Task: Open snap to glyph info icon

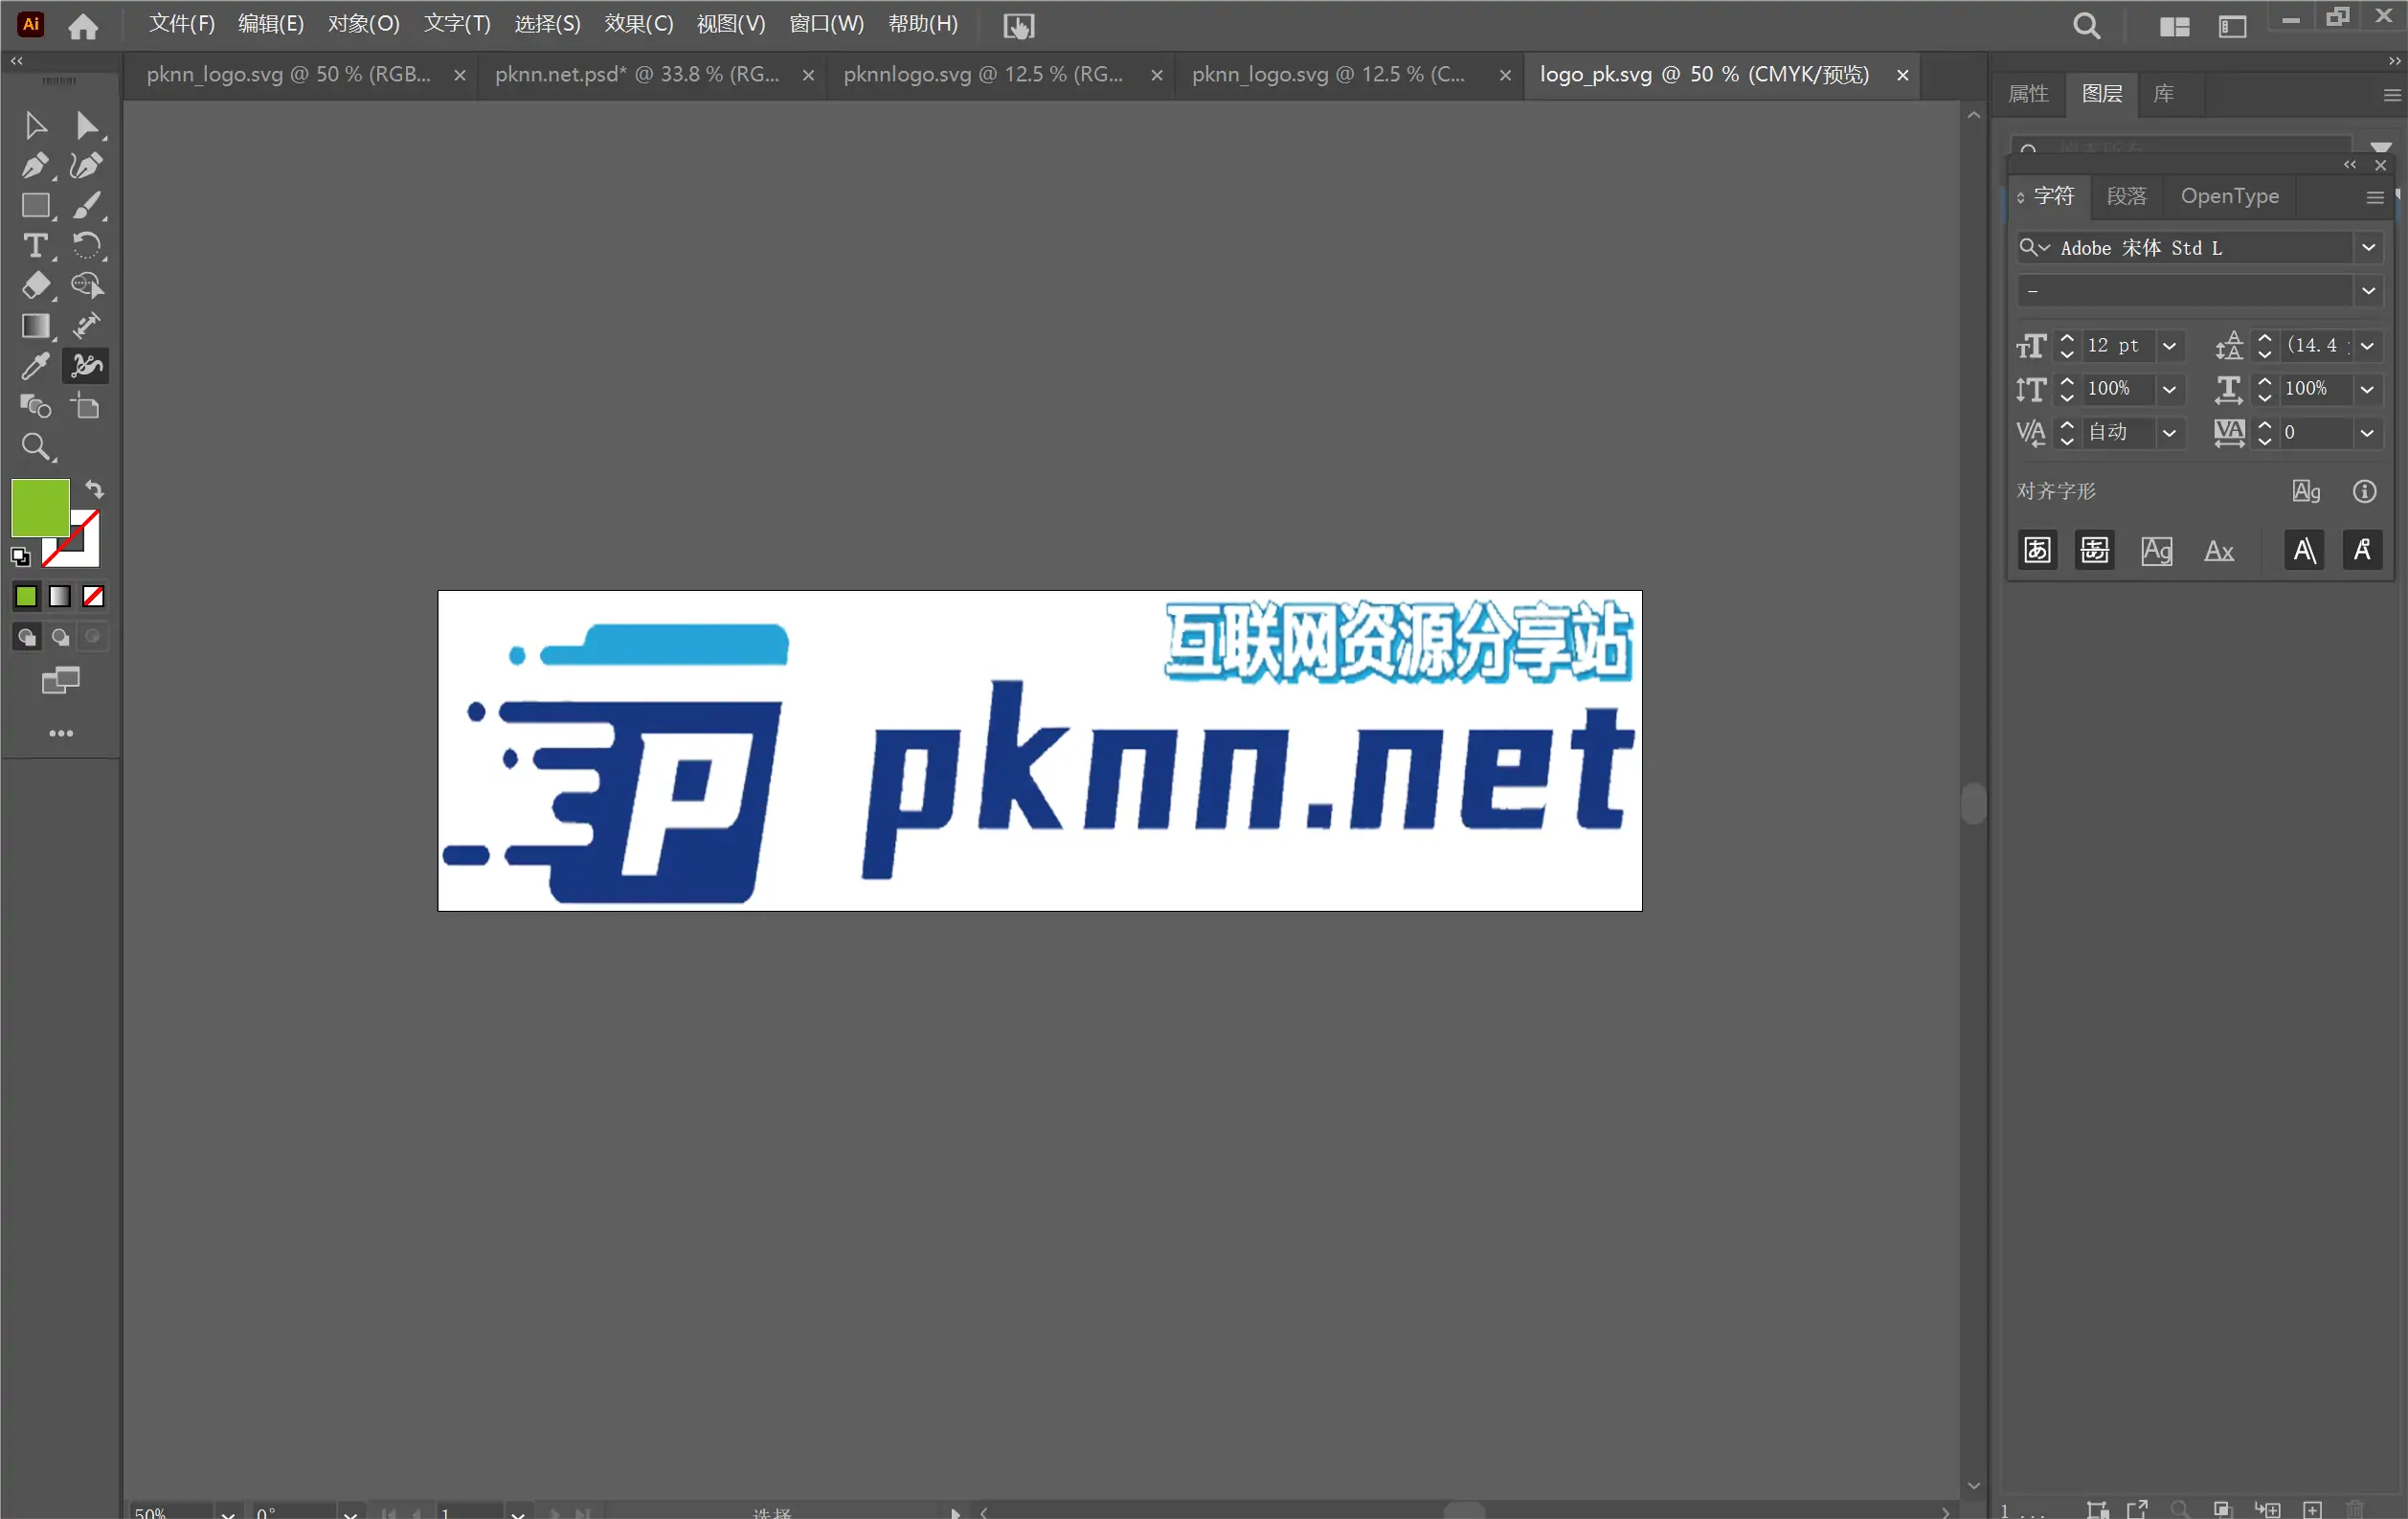Action: pos(2364,491)
